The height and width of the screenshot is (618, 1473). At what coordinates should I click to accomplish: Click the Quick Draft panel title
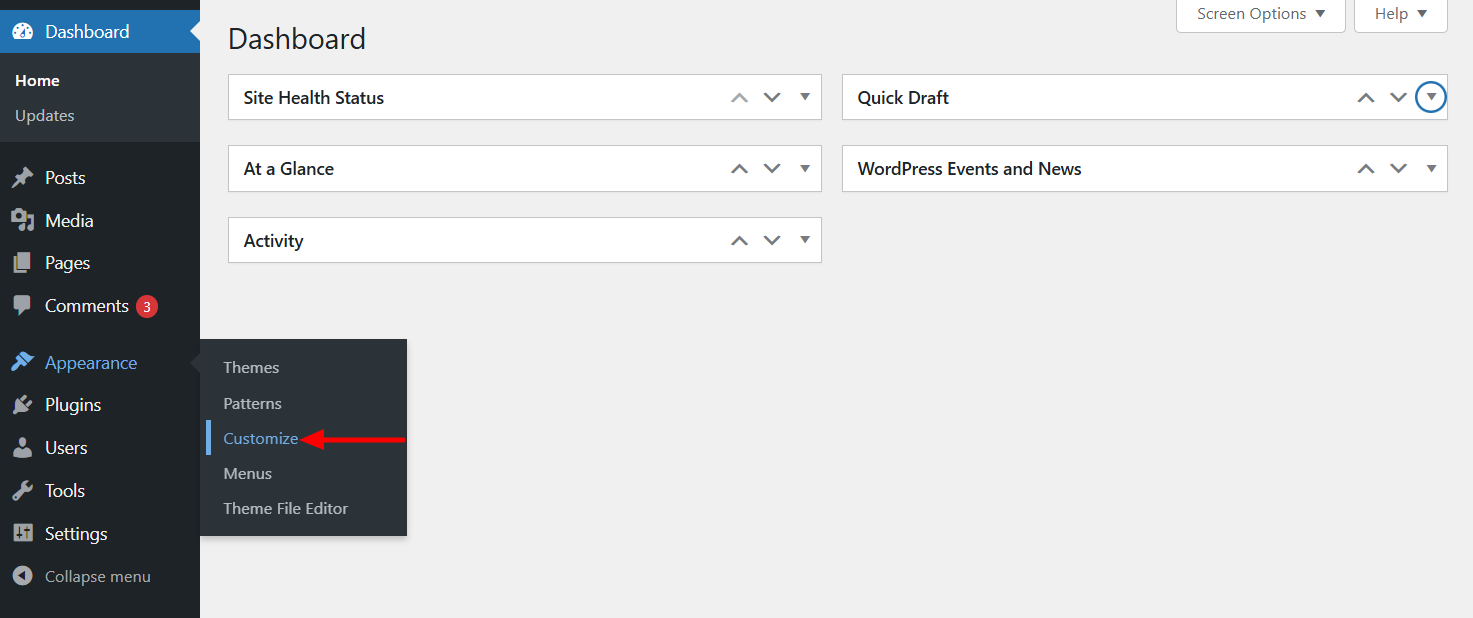[903, 98]
